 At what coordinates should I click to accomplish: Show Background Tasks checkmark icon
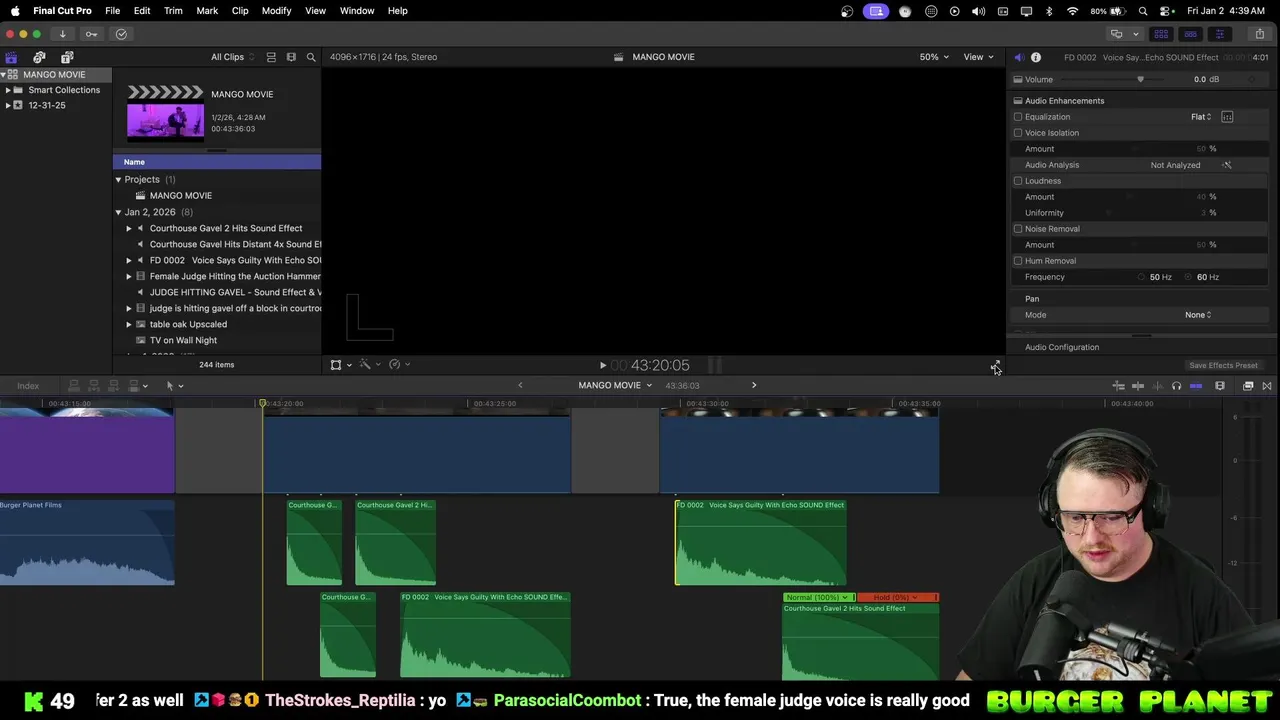(121, 34)
